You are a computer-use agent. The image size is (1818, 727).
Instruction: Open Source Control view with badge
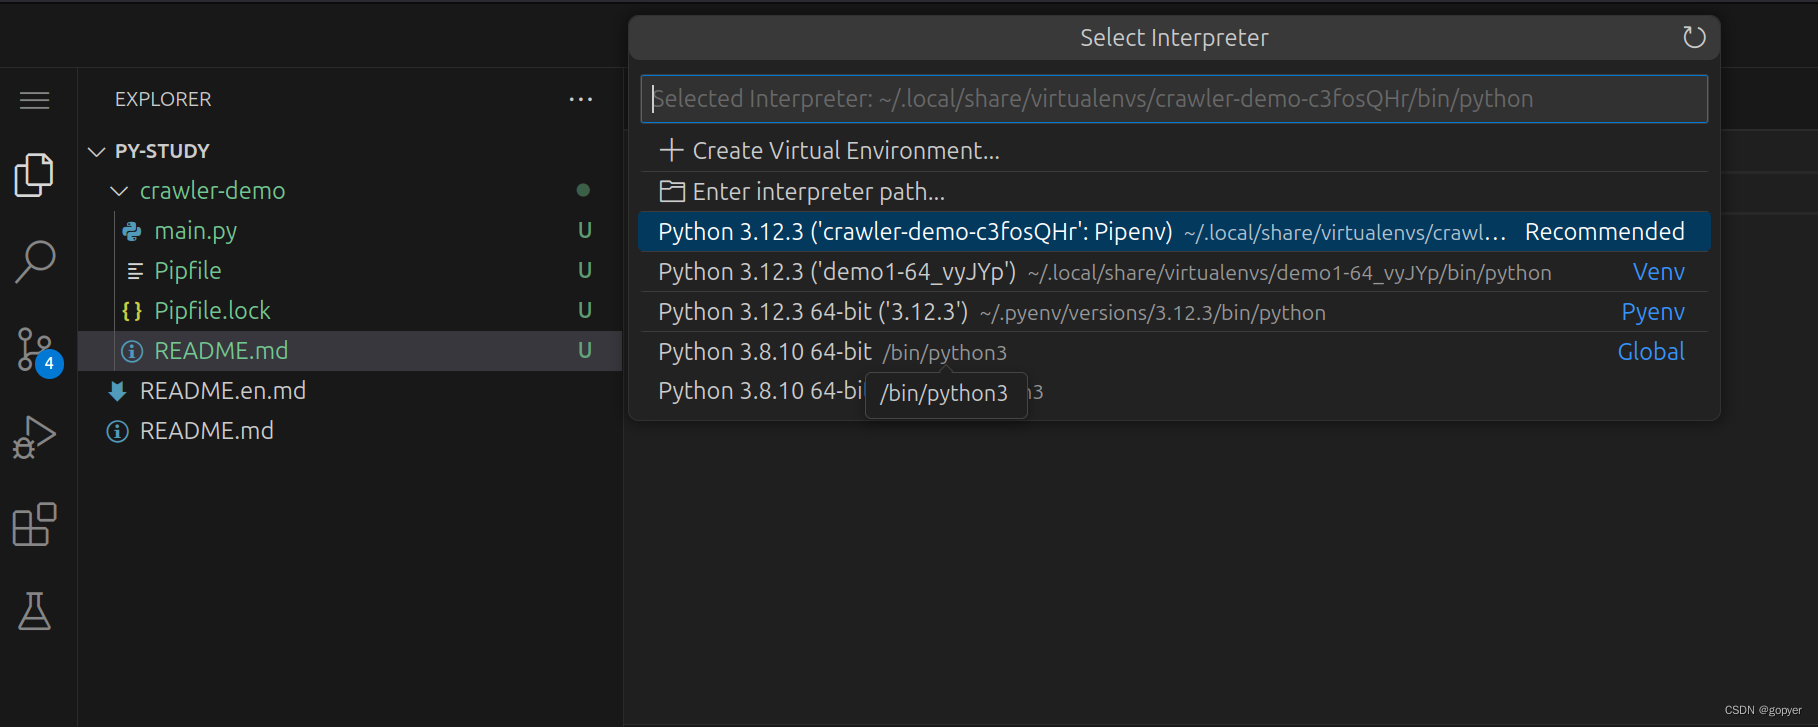tap(36, 350)
